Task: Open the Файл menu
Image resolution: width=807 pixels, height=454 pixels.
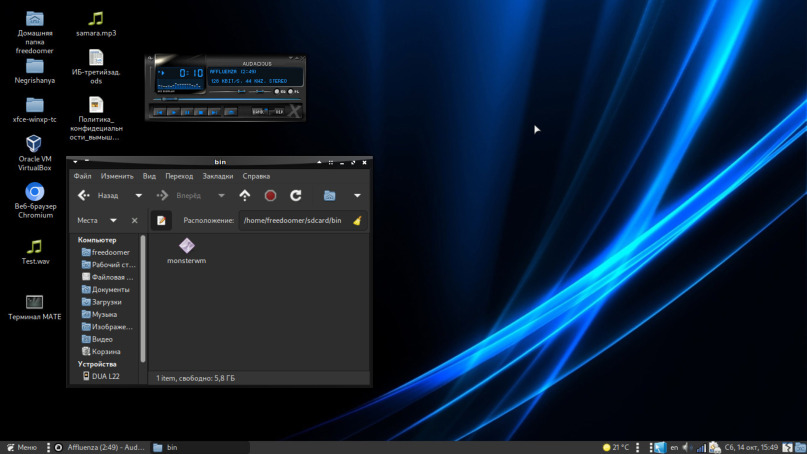Action: (x=82, y=176)
